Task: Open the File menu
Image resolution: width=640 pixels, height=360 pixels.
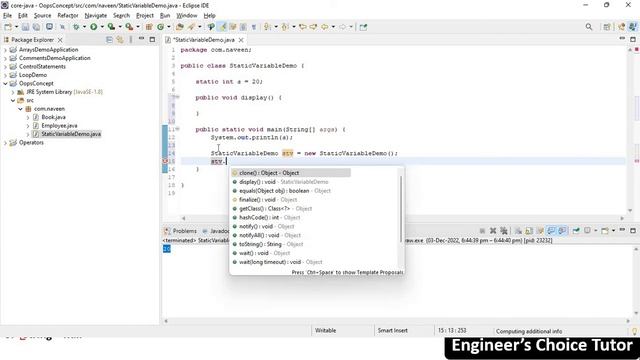Action: click(7, 16)
